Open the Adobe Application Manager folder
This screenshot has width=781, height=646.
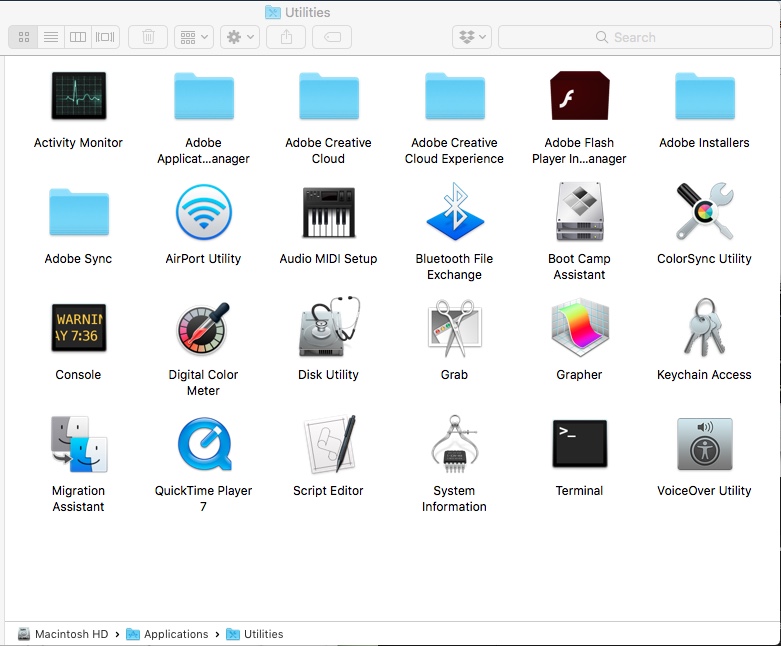point(204,96)
